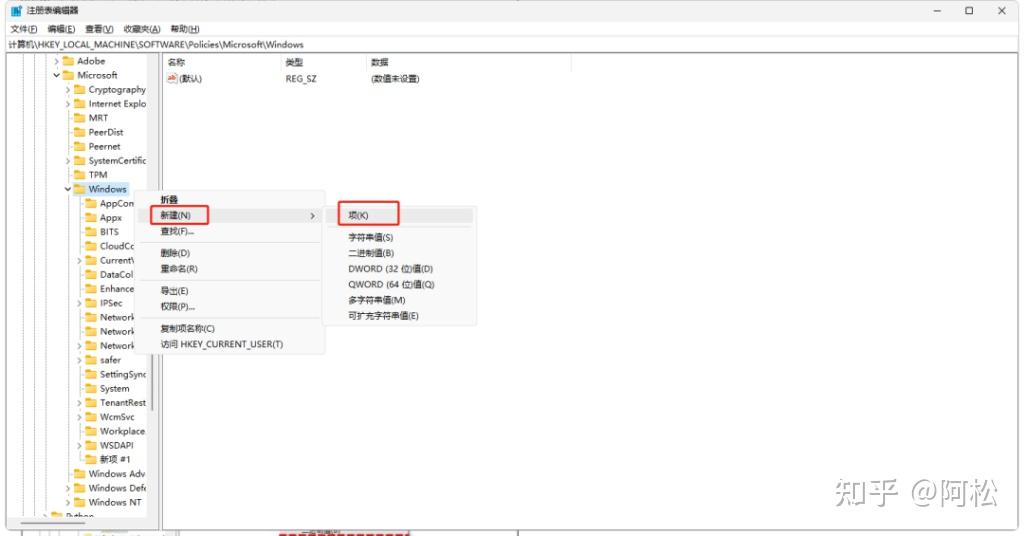Collapse the Microsoft key in tree
This screenshot has width=1024, height=536.
[57, 75]
